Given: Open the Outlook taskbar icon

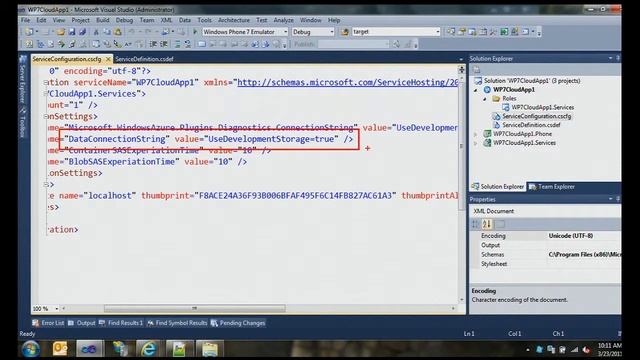Looking at the screenshot, I should pyautogui.click(x=60, y=349).
